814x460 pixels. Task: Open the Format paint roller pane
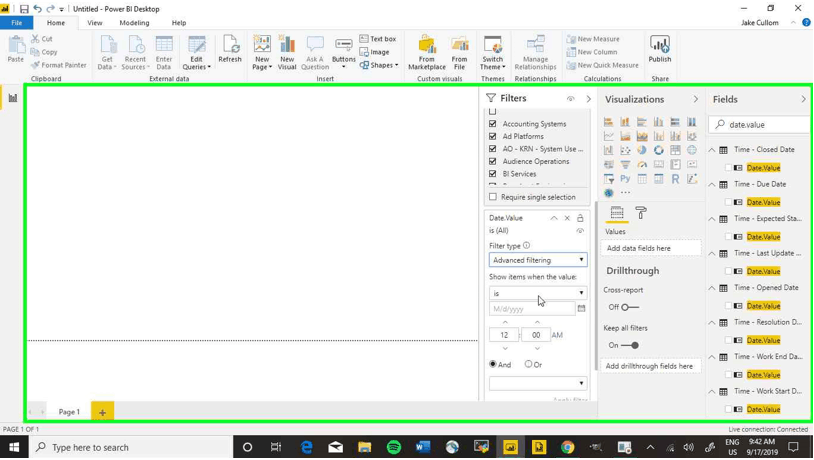(641, 213)
